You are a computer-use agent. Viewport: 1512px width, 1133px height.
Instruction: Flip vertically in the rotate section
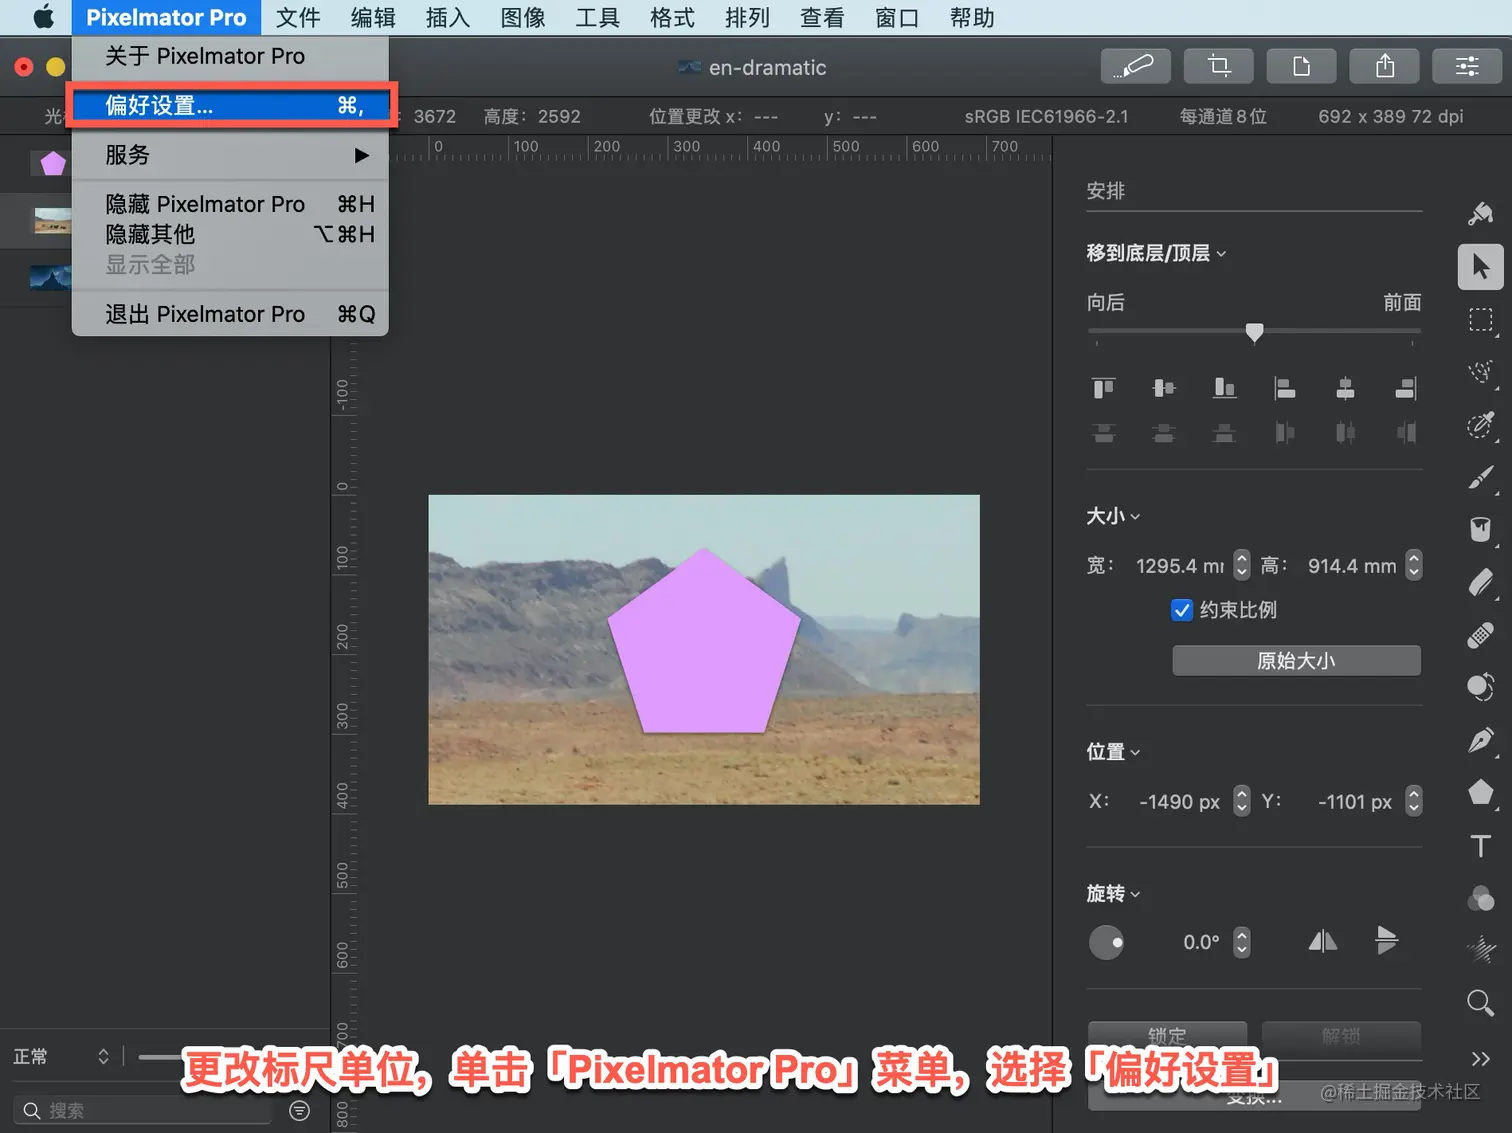(x=1386, y=941)
